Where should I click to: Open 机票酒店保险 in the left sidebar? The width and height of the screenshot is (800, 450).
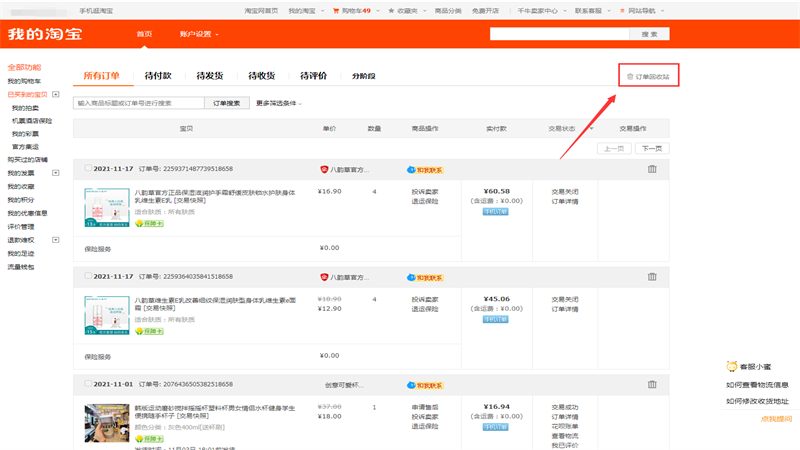[x=32, y=121]
